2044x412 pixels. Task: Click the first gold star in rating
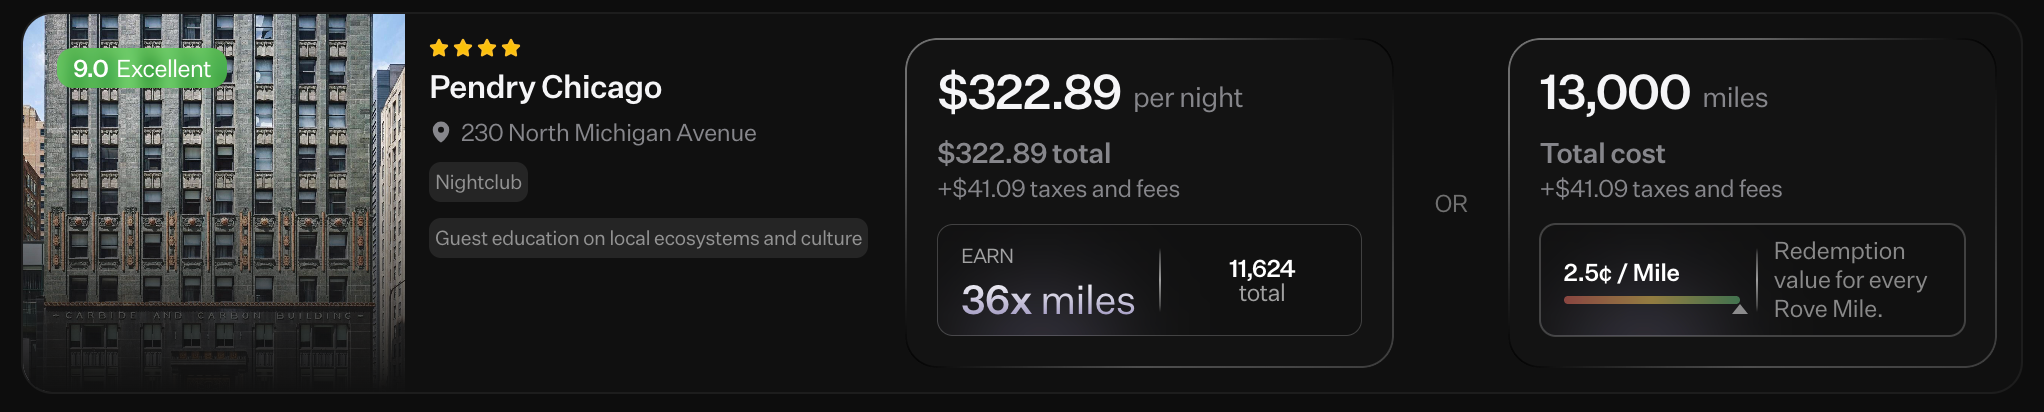coord(438,48)
